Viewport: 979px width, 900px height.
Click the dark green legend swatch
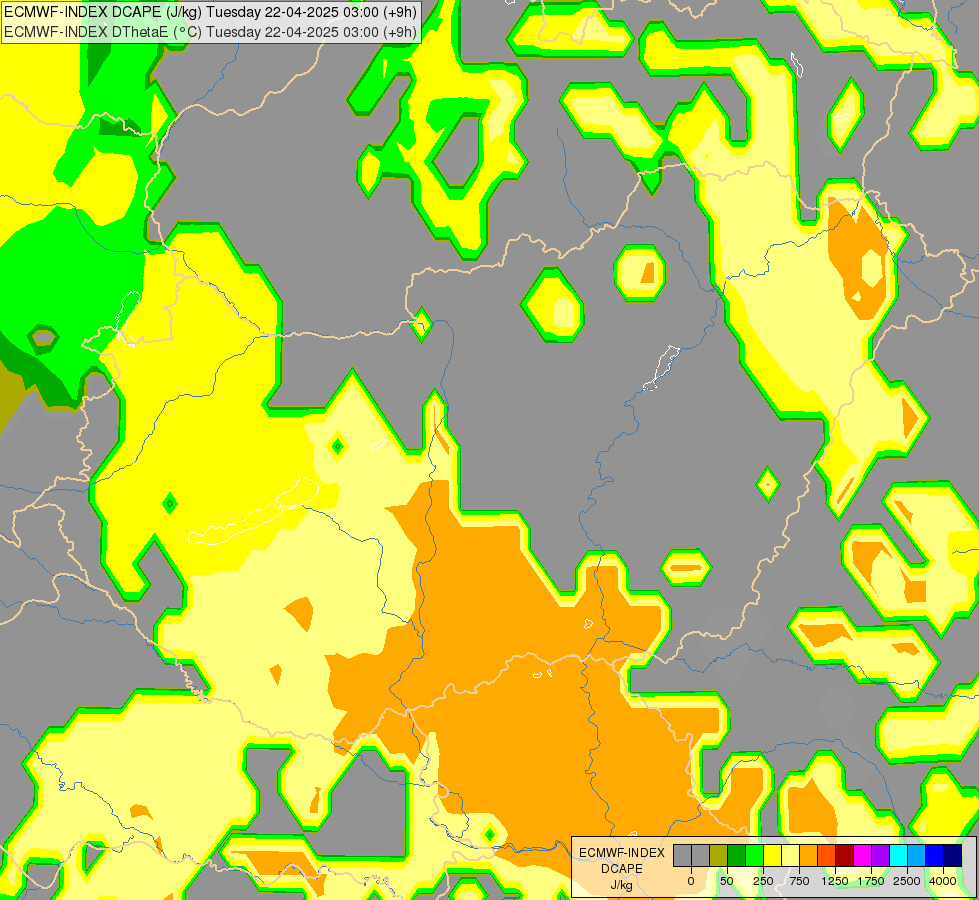[x=737, y=856]
